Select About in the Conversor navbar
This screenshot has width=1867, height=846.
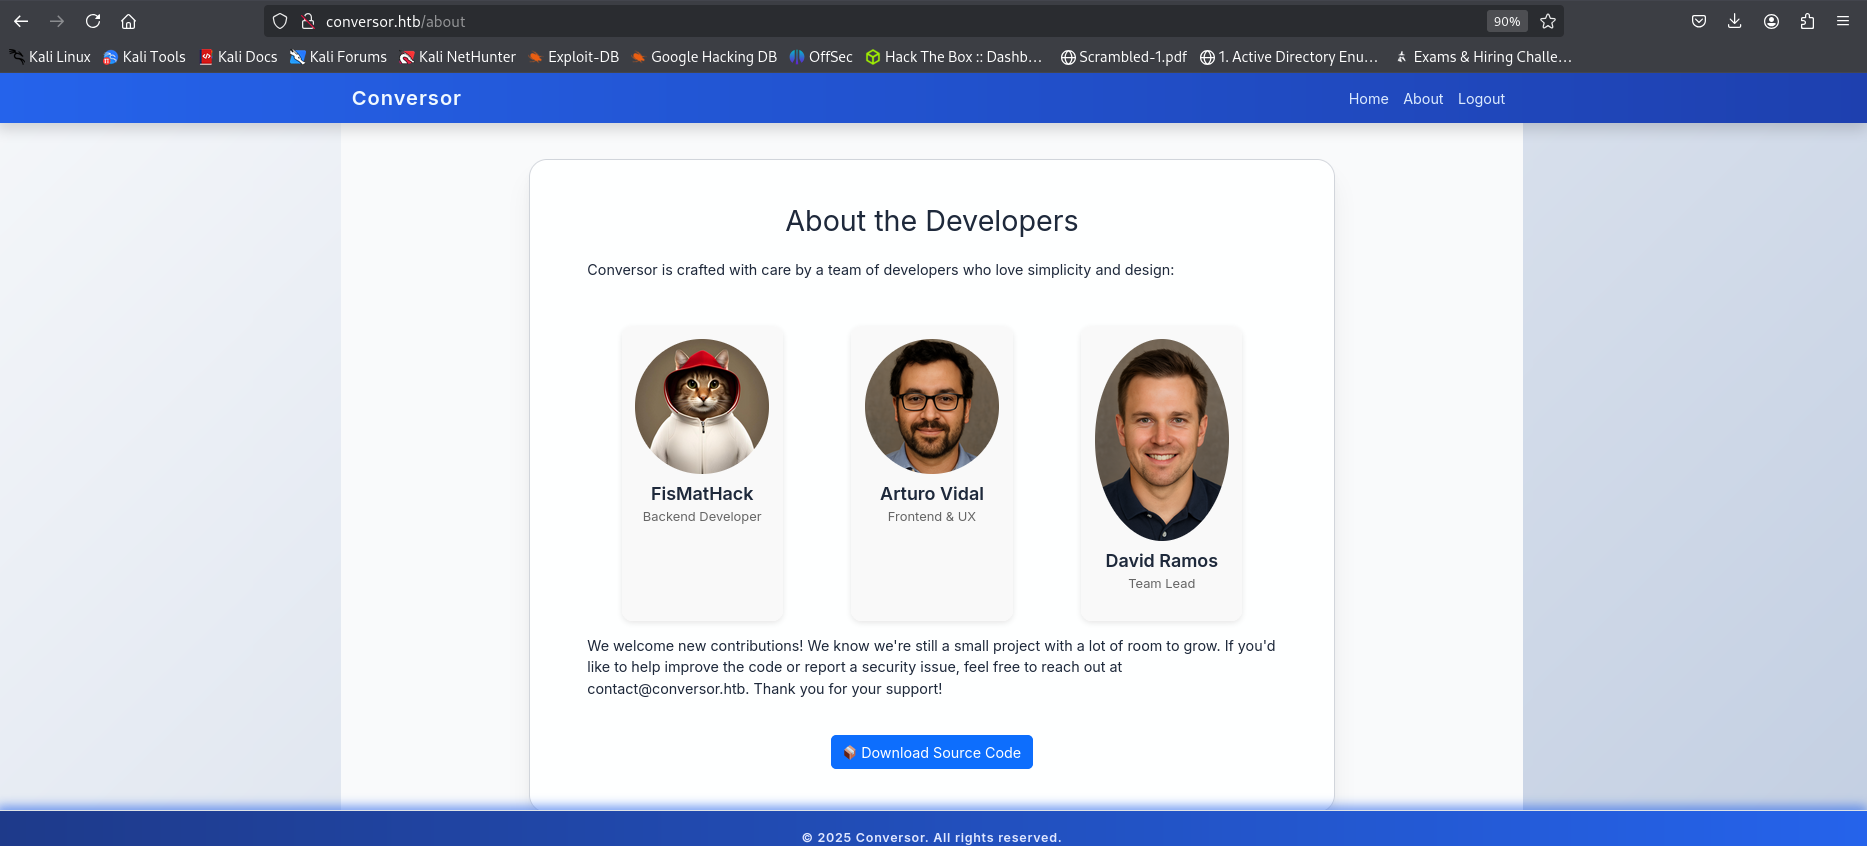pyautogui.click(x=1422, y=99)
